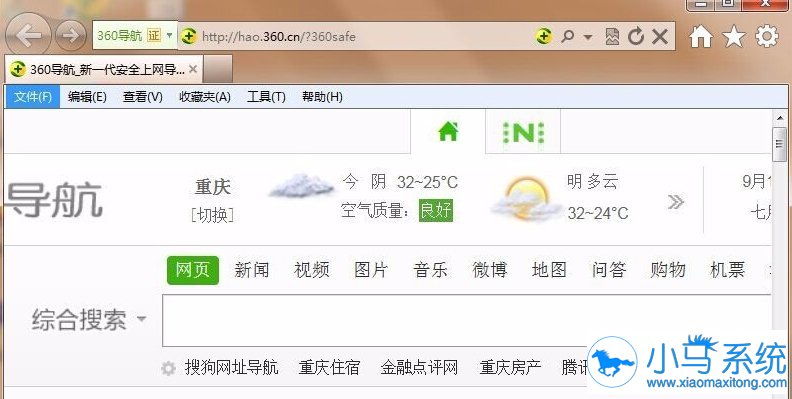Viewport: 792px width, 399px height.
Task: Click the gear icon before 搜狗网址导航
Action: [x=169, y=368]
